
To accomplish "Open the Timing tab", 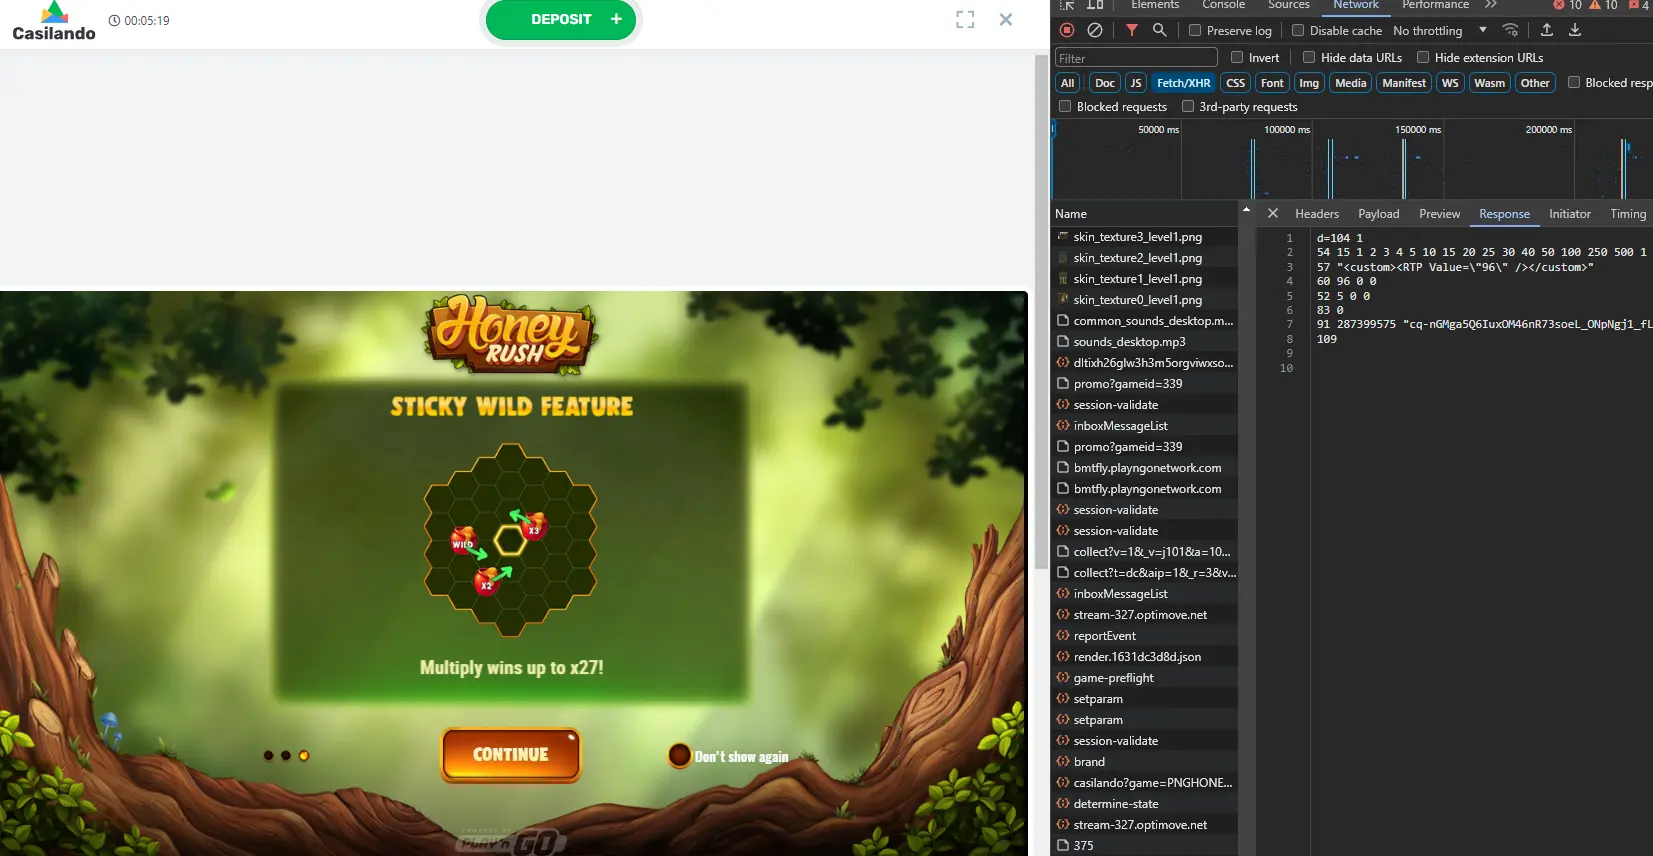I will (x=1628, y=213).
